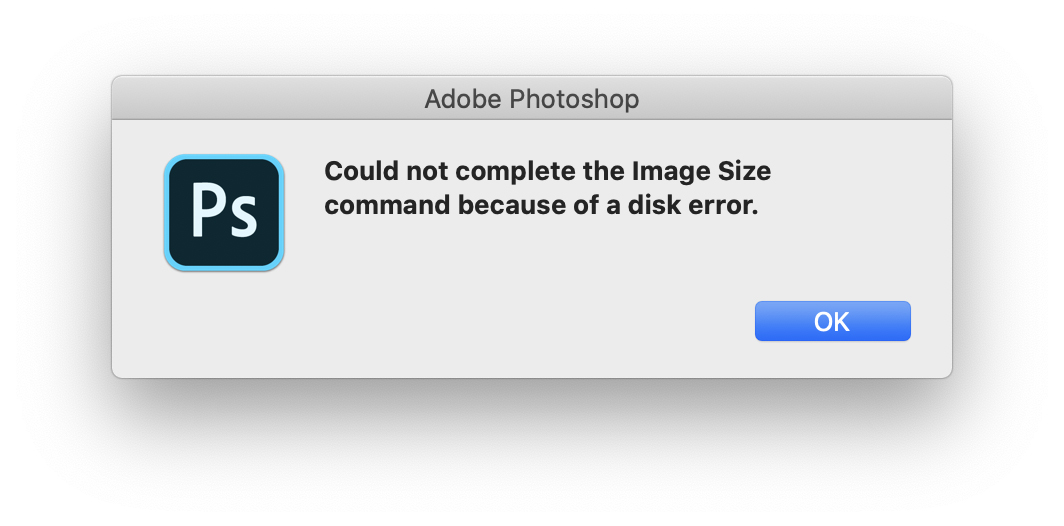Click the Photoshop Ps app icon
Screen dimensions: 1064x526
[224, 213]
